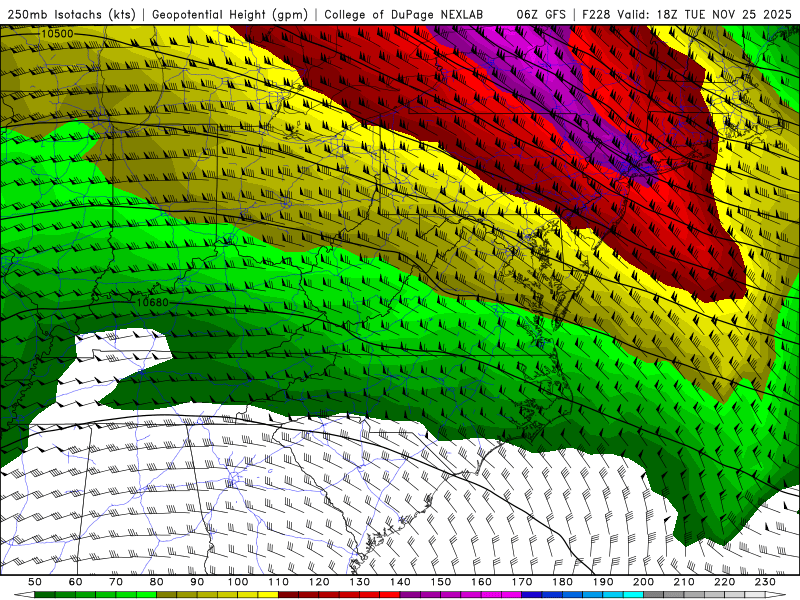Click the 210 label on the color scale
The image size is (800, 600).
684,582
